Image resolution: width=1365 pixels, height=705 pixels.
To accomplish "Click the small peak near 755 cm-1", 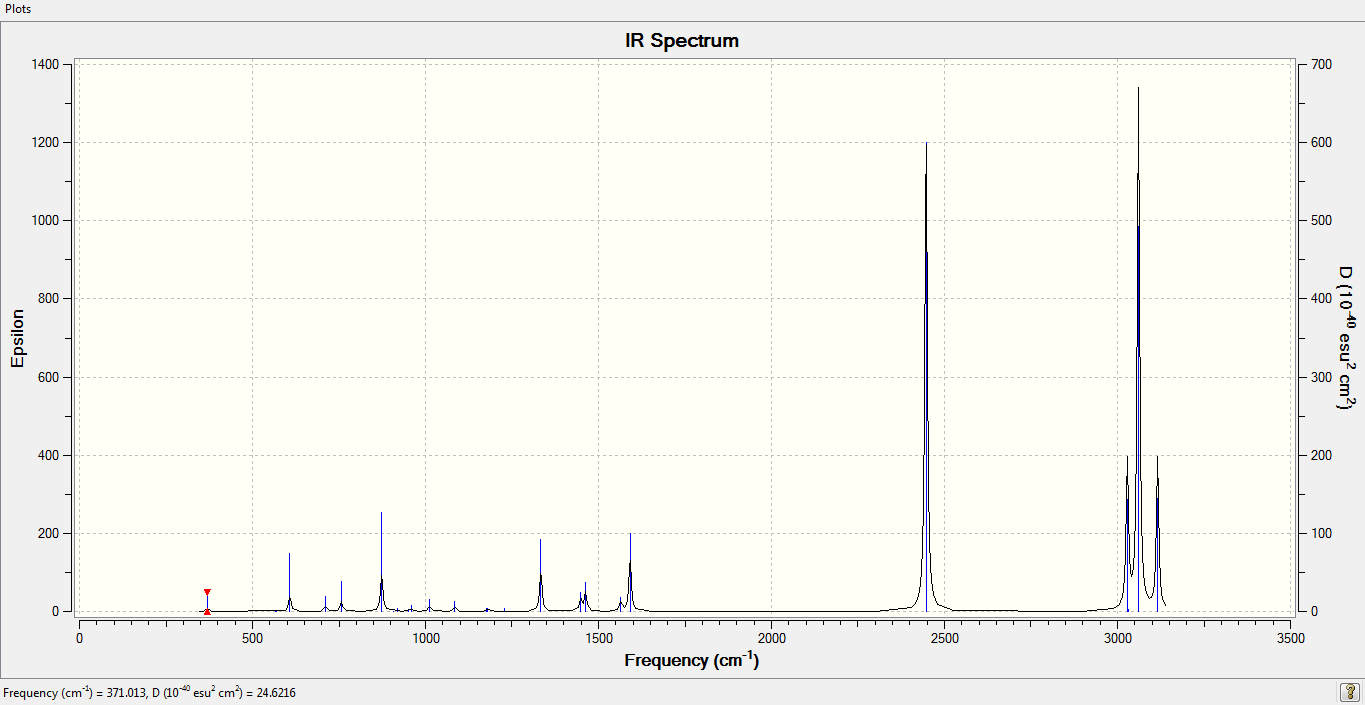I will point(341,596).
